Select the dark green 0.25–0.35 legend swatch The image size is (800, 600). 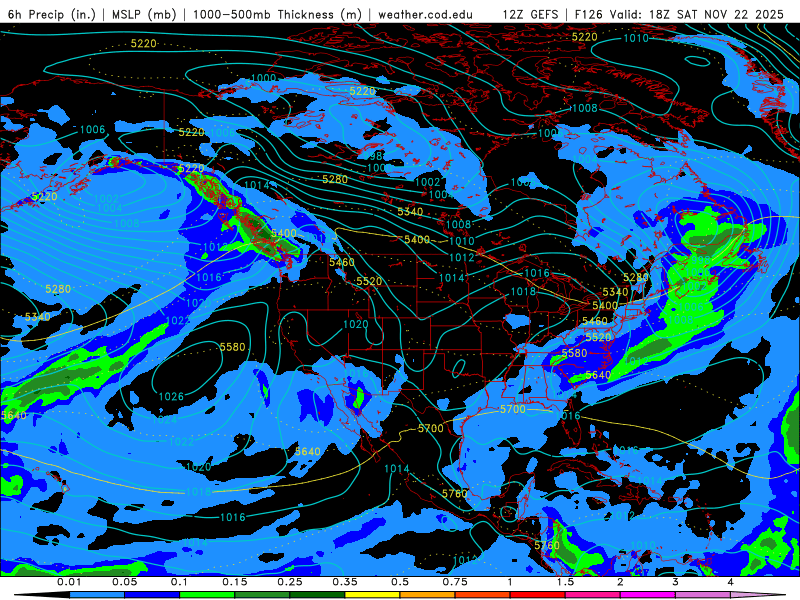point(317,595)
